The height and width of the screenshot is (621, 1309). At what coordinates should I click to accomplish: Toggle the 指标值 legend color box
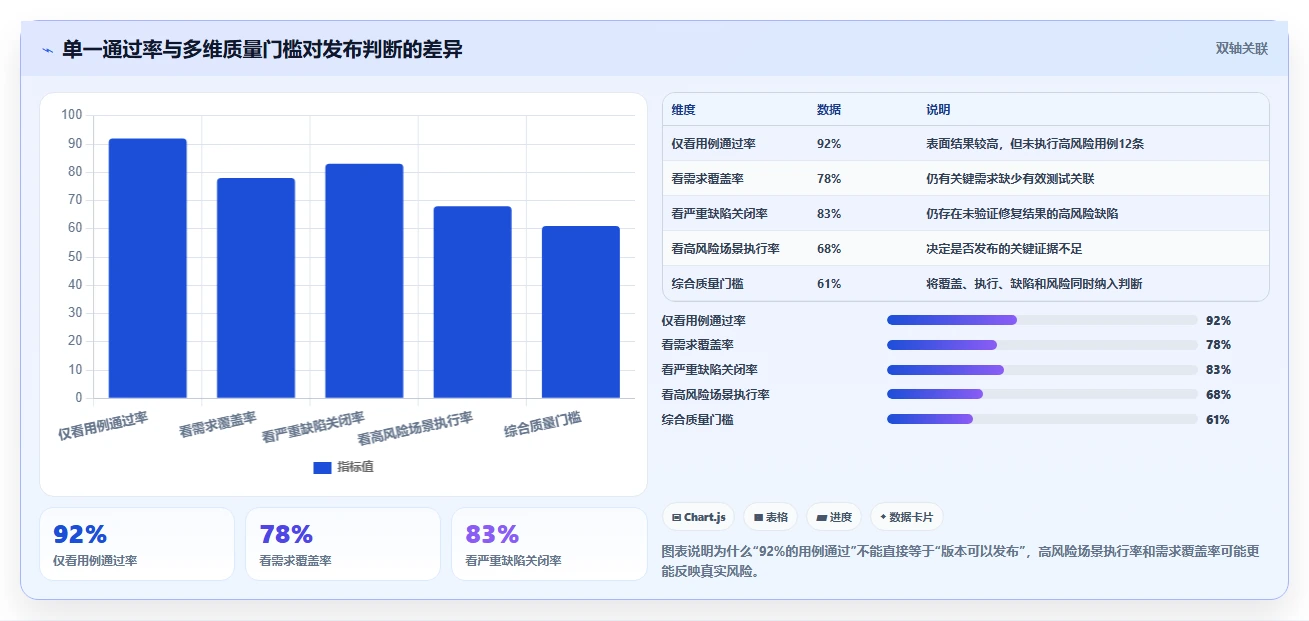322,468
